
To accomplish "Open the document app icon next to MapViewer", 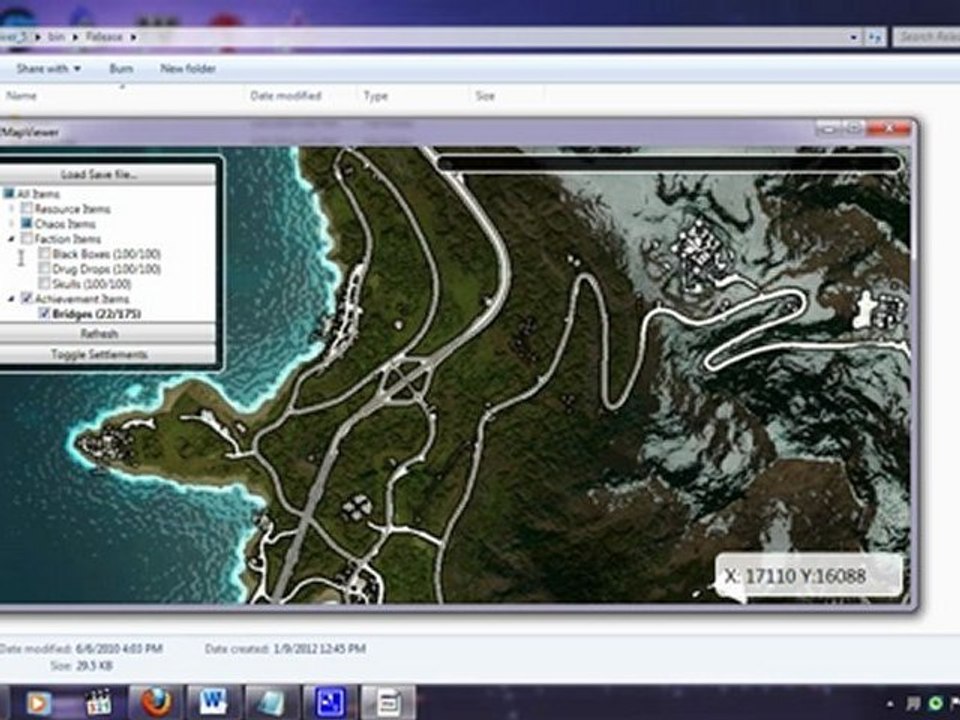I will (388, 703).
